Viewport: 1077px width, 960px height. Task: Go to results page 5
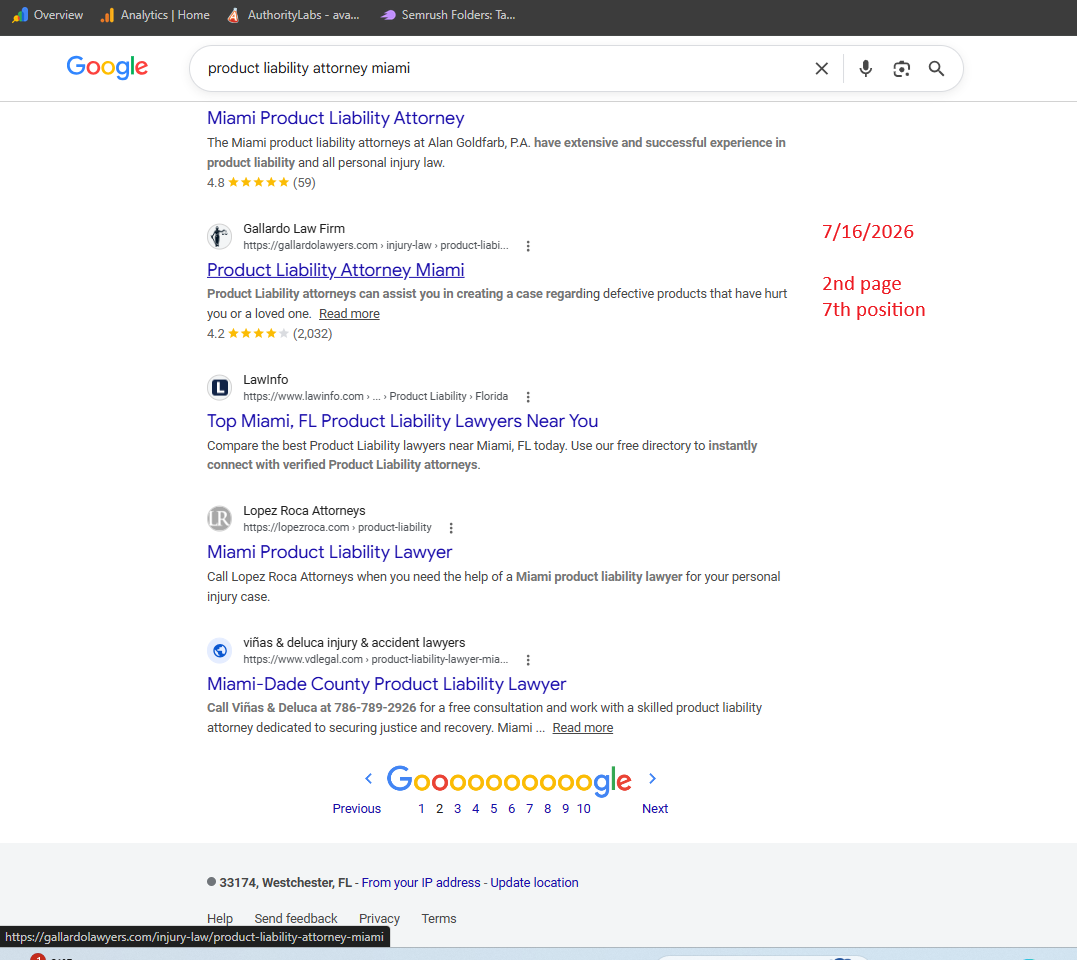click(x=494, y=809)
